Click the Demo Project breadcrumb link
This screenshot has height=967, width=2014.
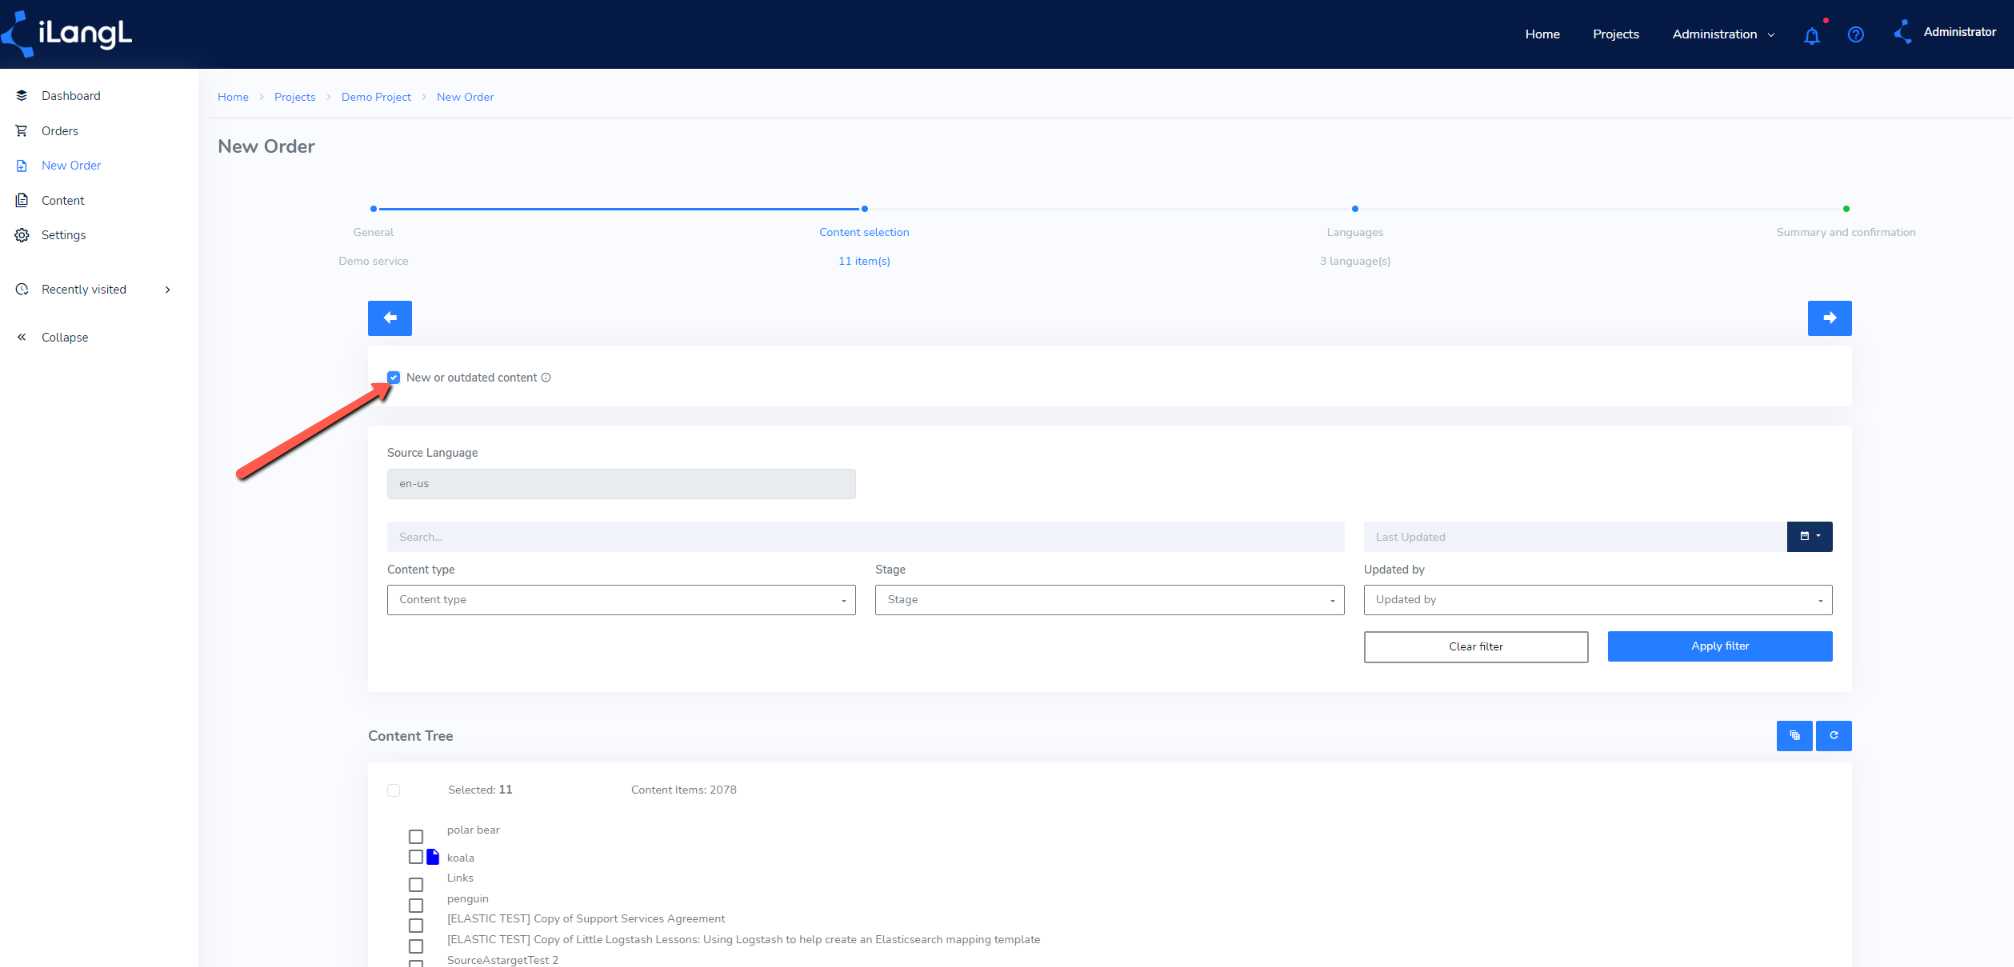click(x=376, y=97)
